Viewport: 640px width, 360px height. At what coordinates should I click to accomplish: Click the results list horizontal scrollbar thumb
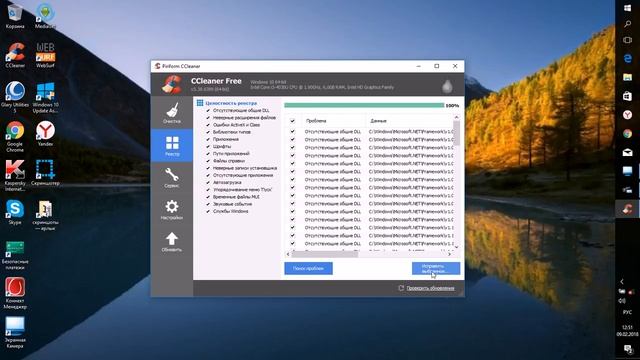[x=325, y=254]
